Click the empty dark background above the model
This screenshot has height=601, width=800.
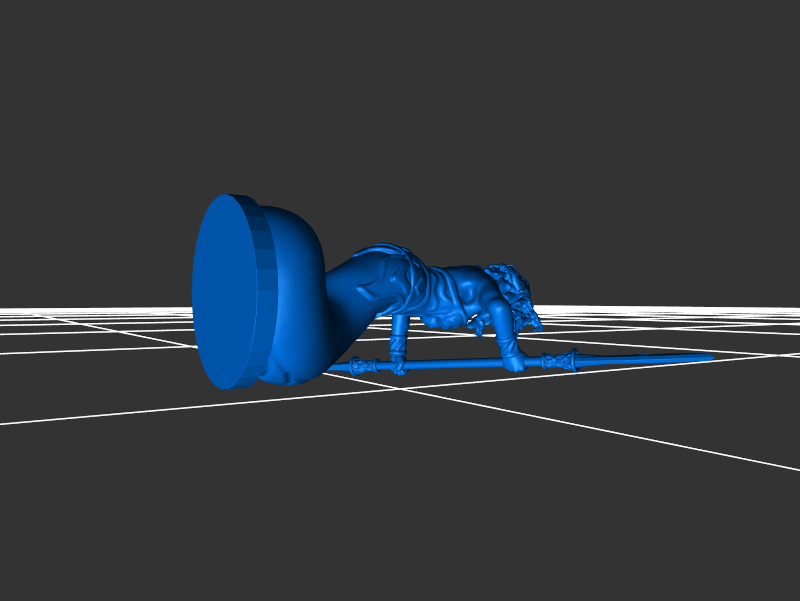tap(400, 100)
